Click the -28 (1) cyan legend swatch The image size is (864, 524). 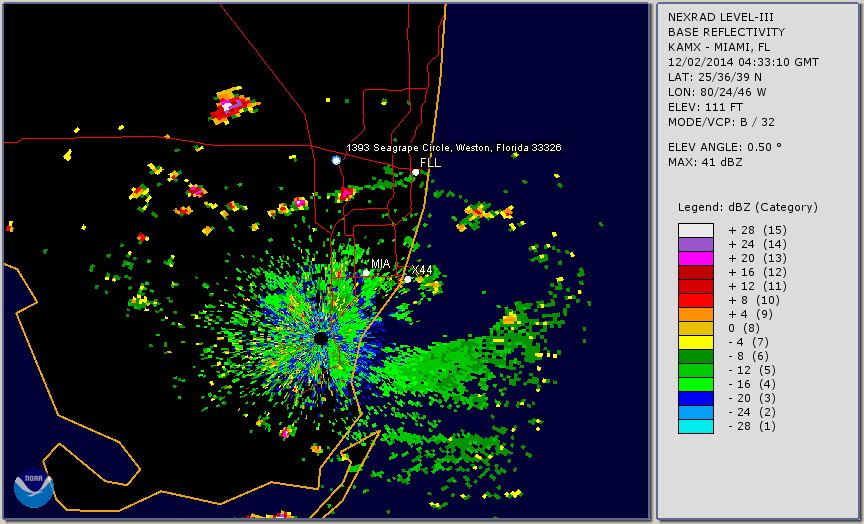tap(696, 426)
